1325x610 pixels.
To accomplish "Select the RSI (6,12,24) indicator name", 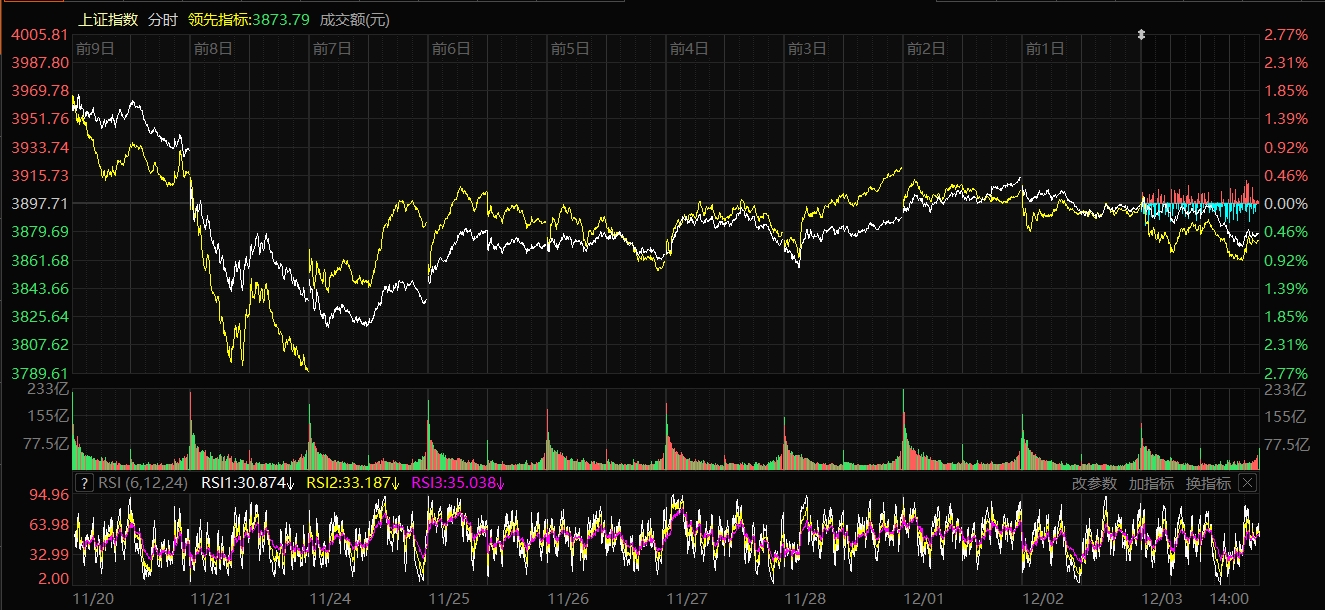I will coord(145,483).
